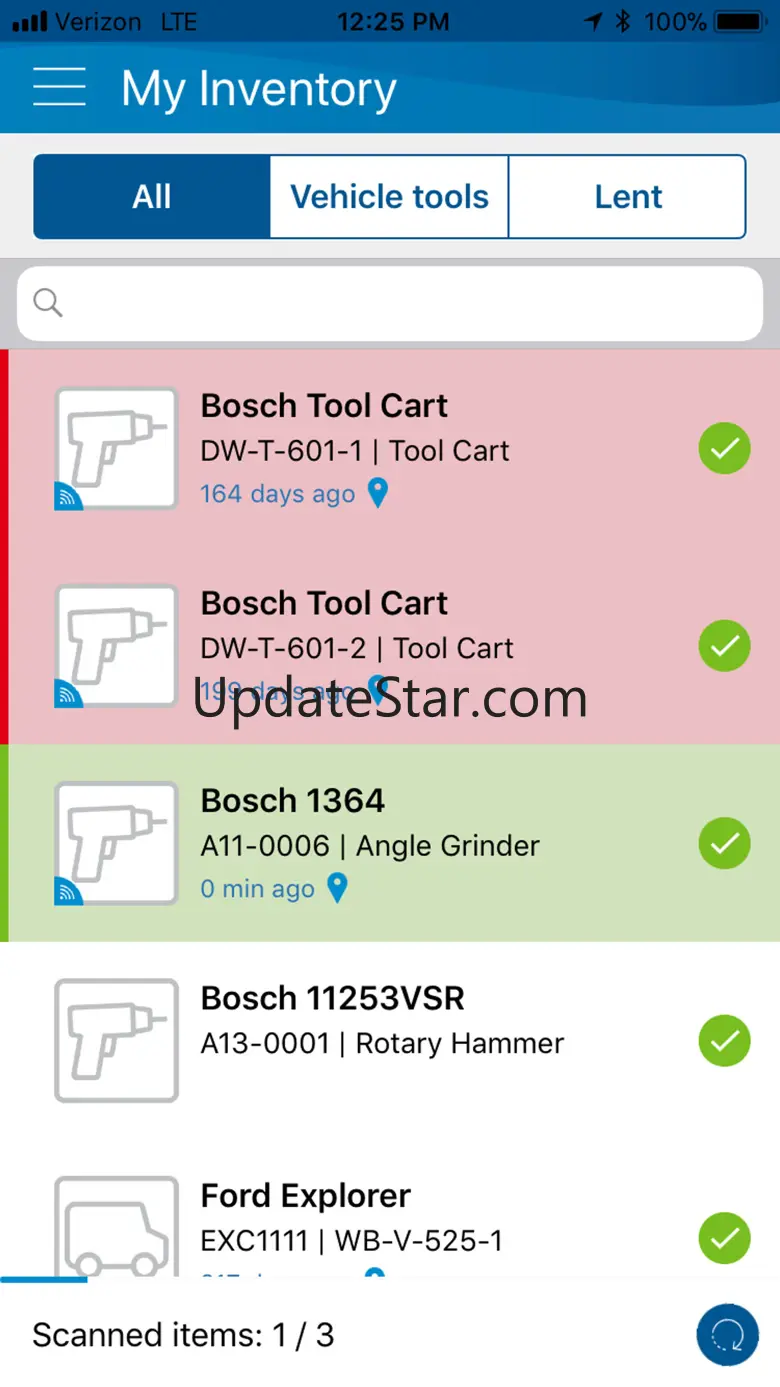
Task: Focus the inventory search field
Action: coord(390,303)
